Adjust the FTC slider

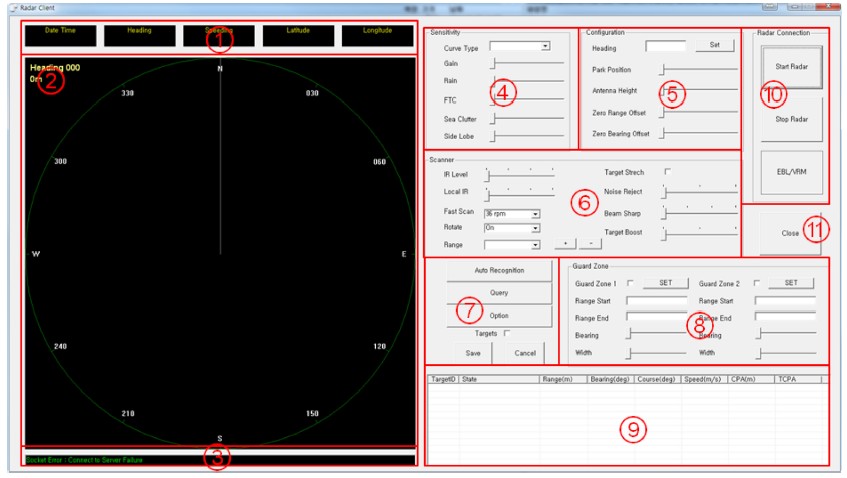(527, 99)
